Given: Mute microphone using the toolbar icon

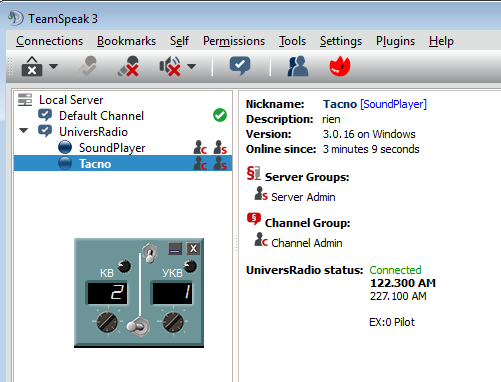Looking at the screenshot, I should pyautogui.click(x=129, y=66).
